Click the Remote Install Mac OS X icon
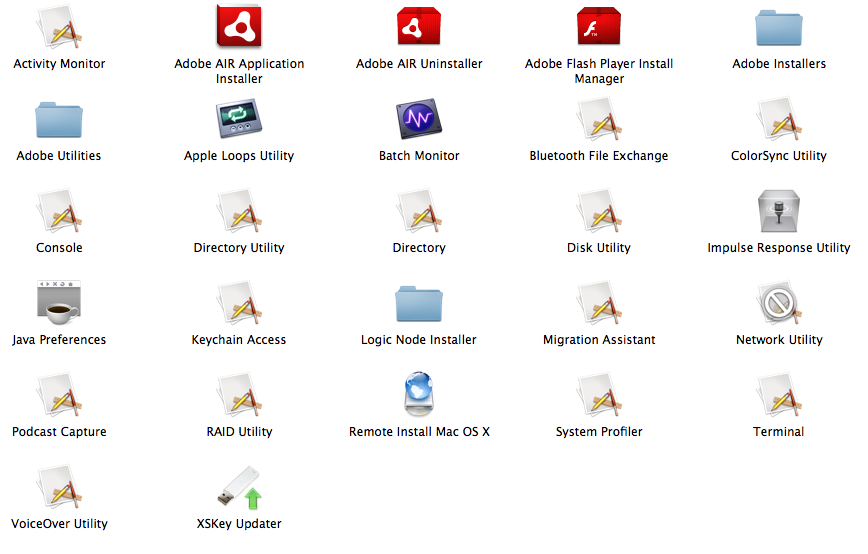 [419, 394]
